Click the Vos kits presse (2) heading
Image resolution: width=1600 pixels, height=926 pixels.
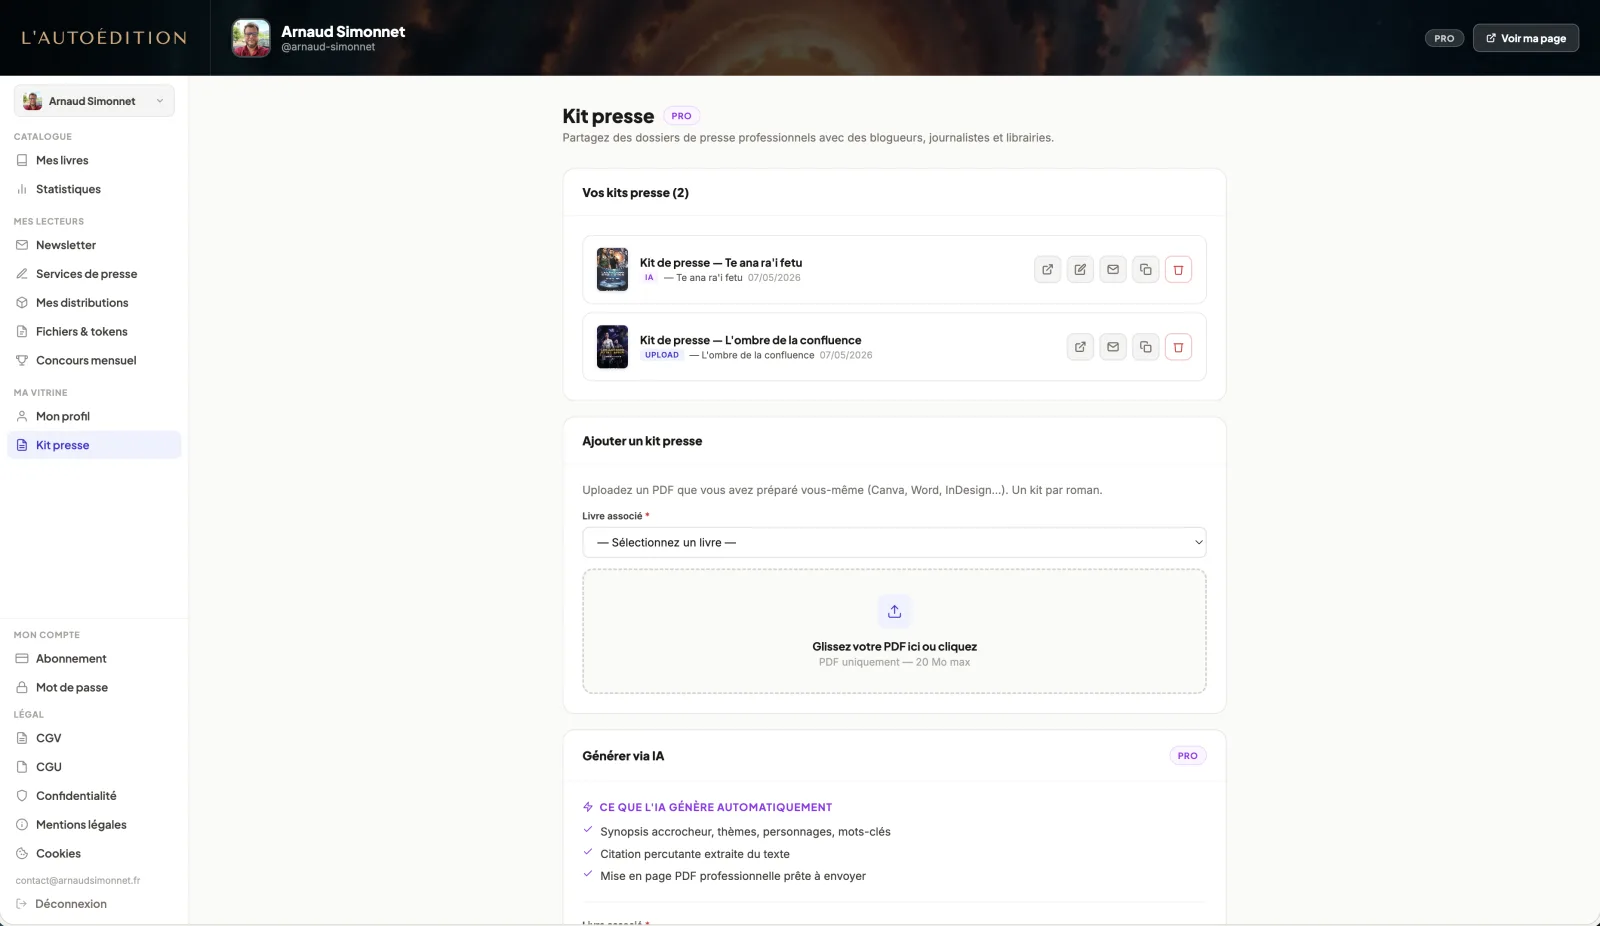[636, 193]
